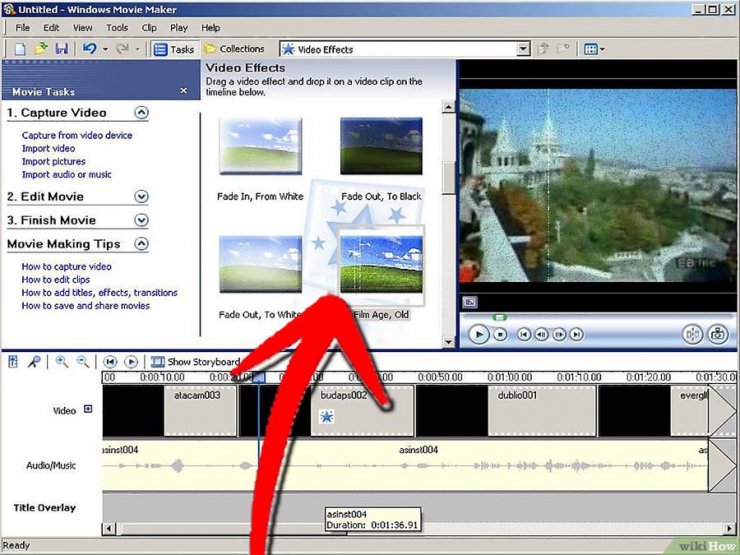The width and height of the screenshot is (740, 555).
Task: Click the Import pictures link
Action: pos(53,161)
